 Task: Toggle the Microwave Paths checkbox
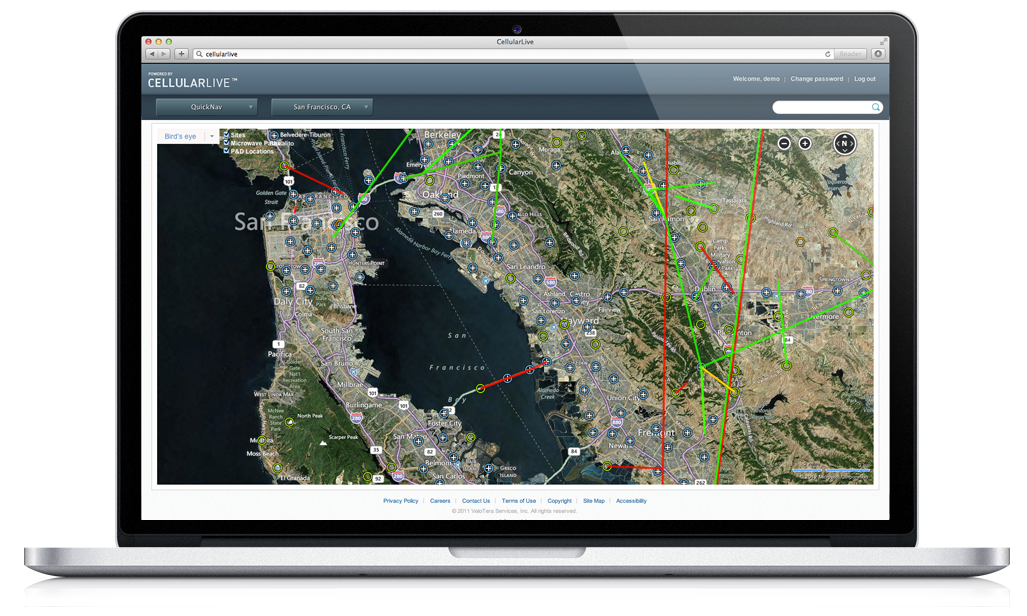pos(227,143)
